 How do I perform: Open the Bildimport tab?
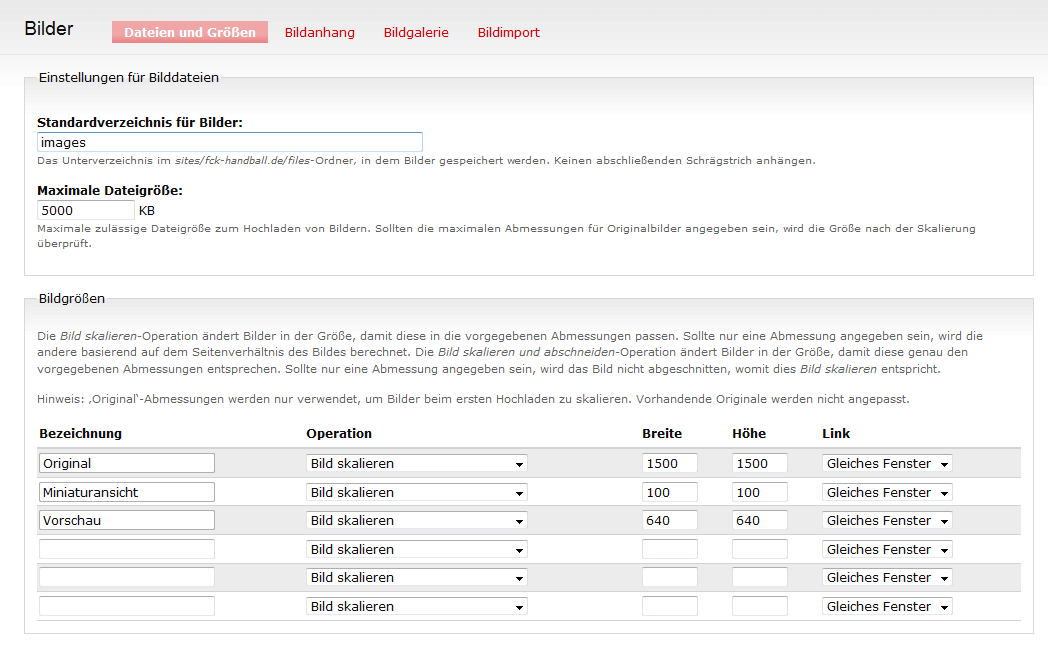click(509, 32)
